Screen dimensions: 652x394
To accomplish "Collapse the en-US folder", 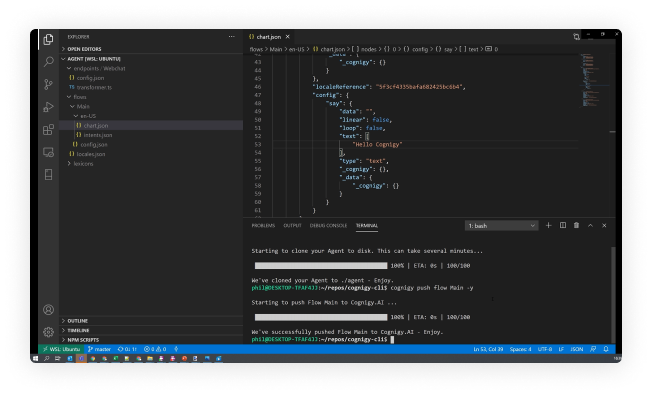I will pos(151,116).
